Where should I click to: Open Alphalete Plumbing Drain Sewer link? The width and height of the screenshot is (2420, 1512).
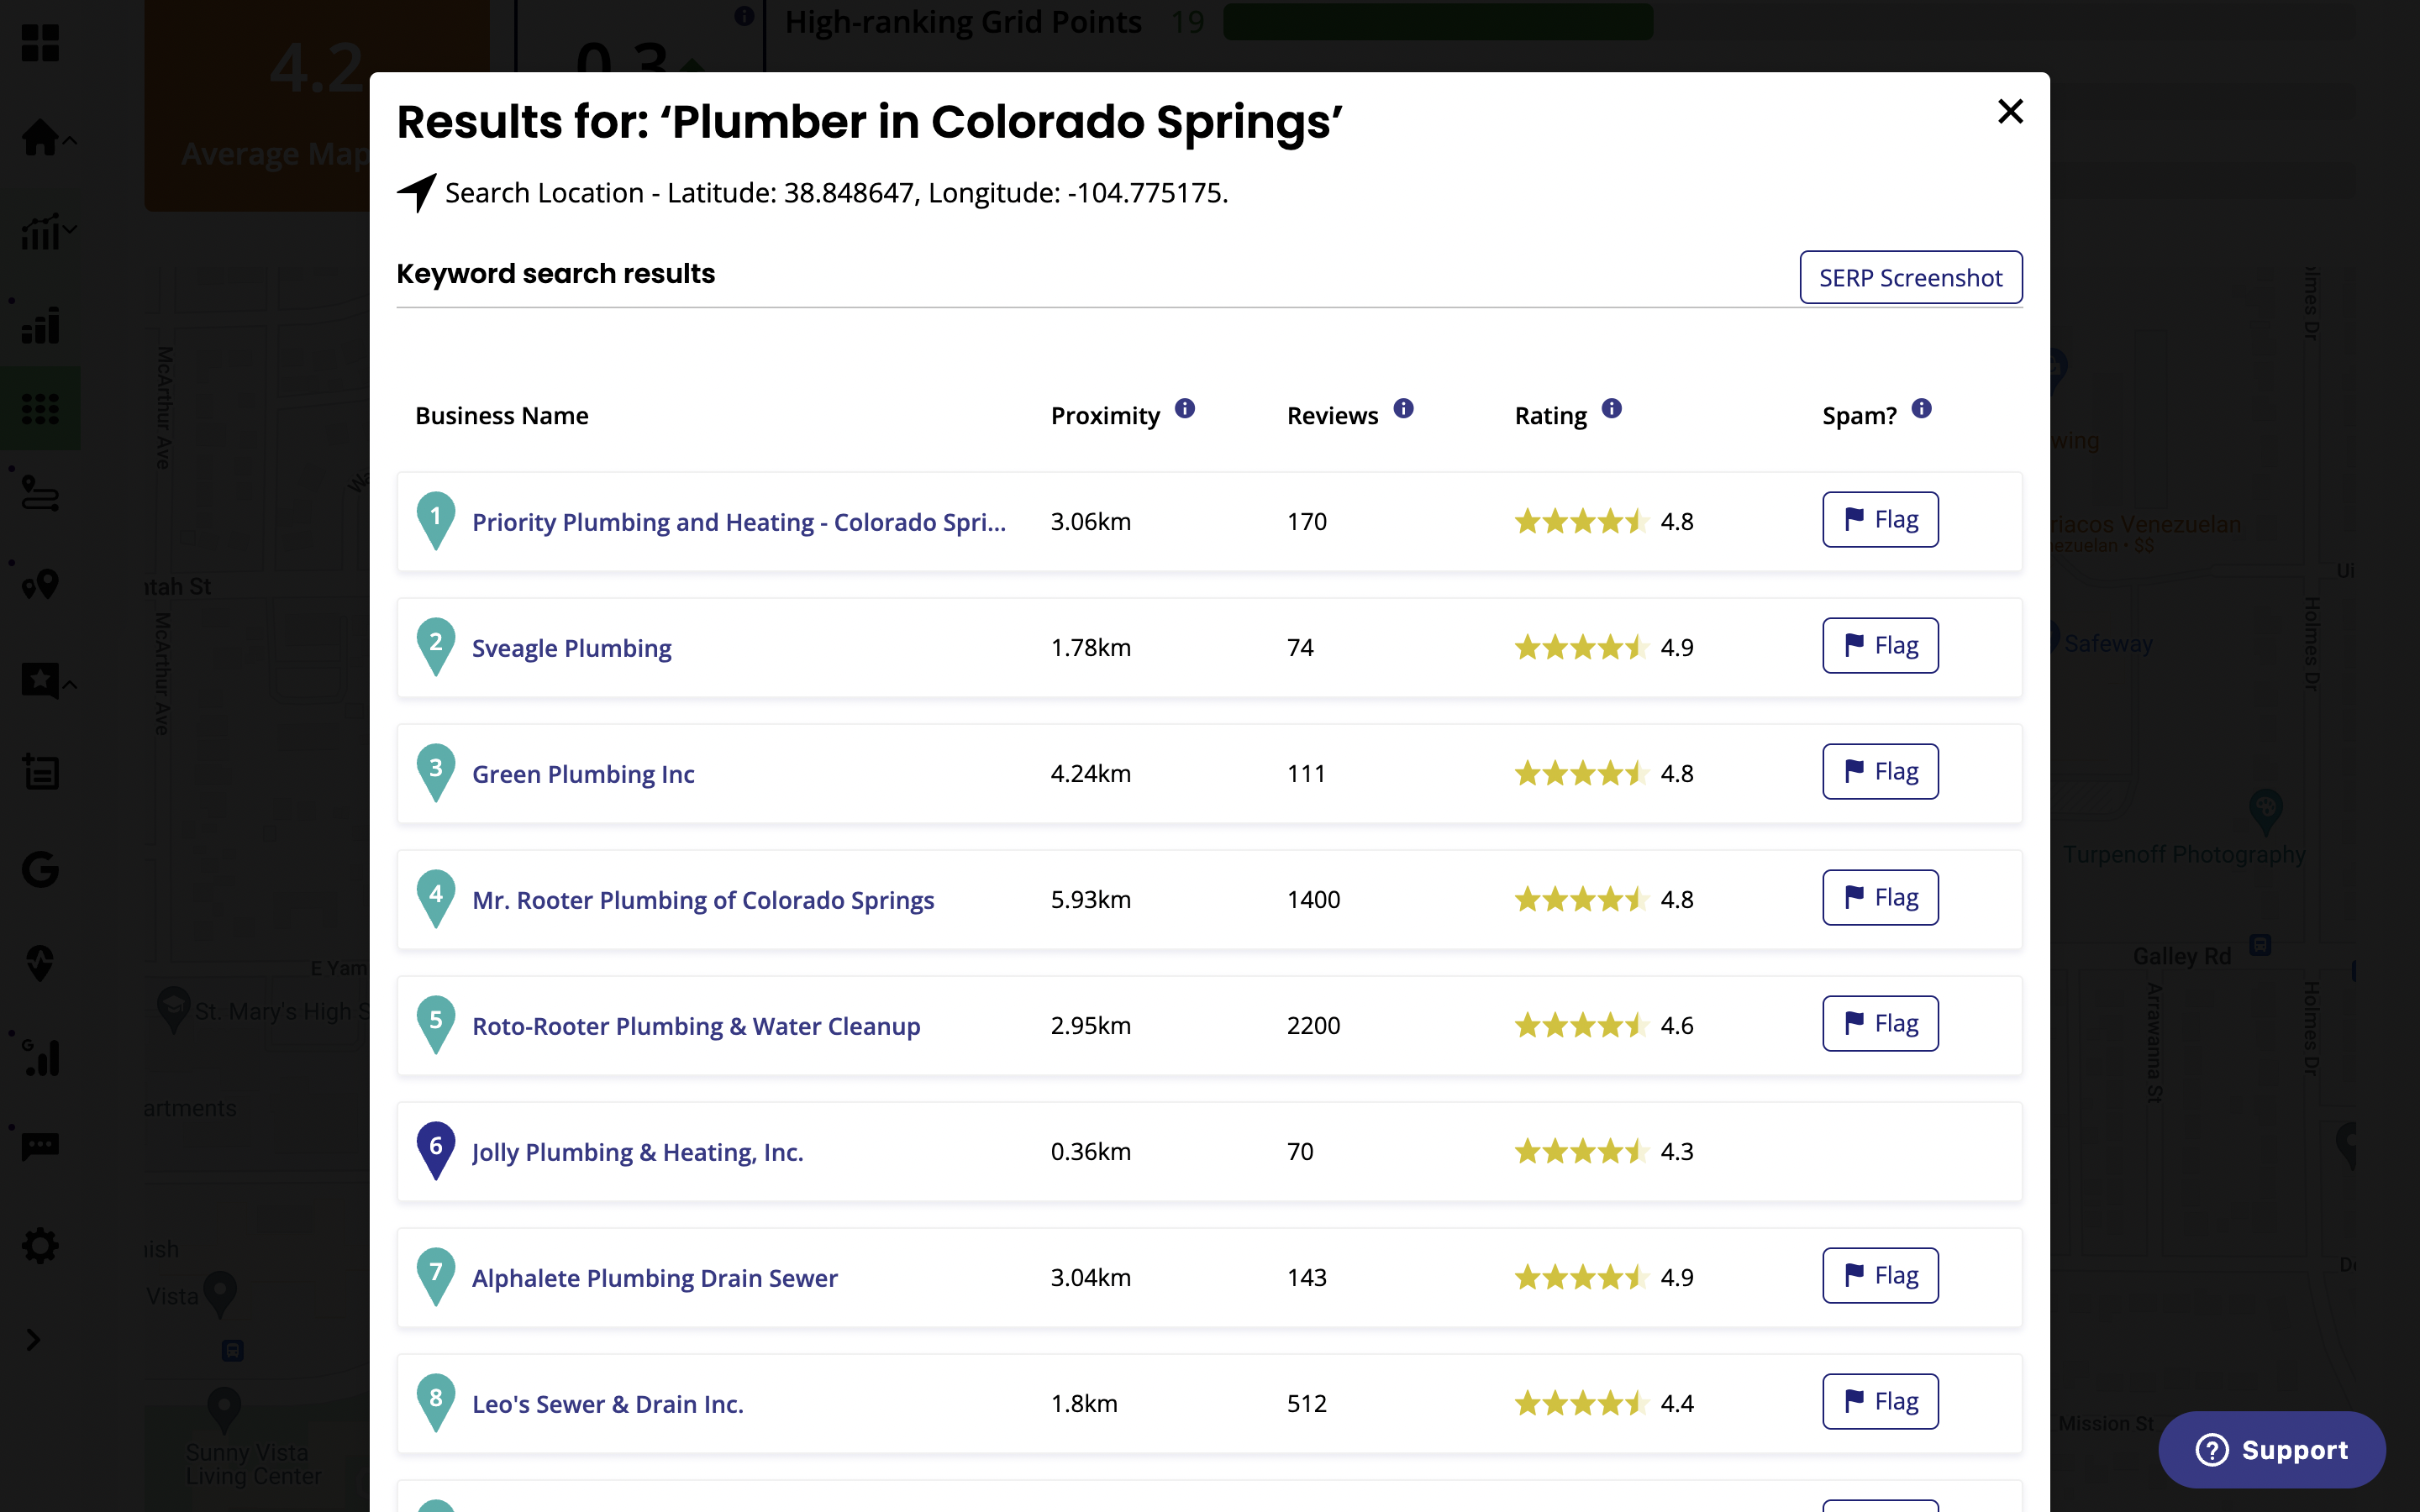click(x=654, y=1278)
